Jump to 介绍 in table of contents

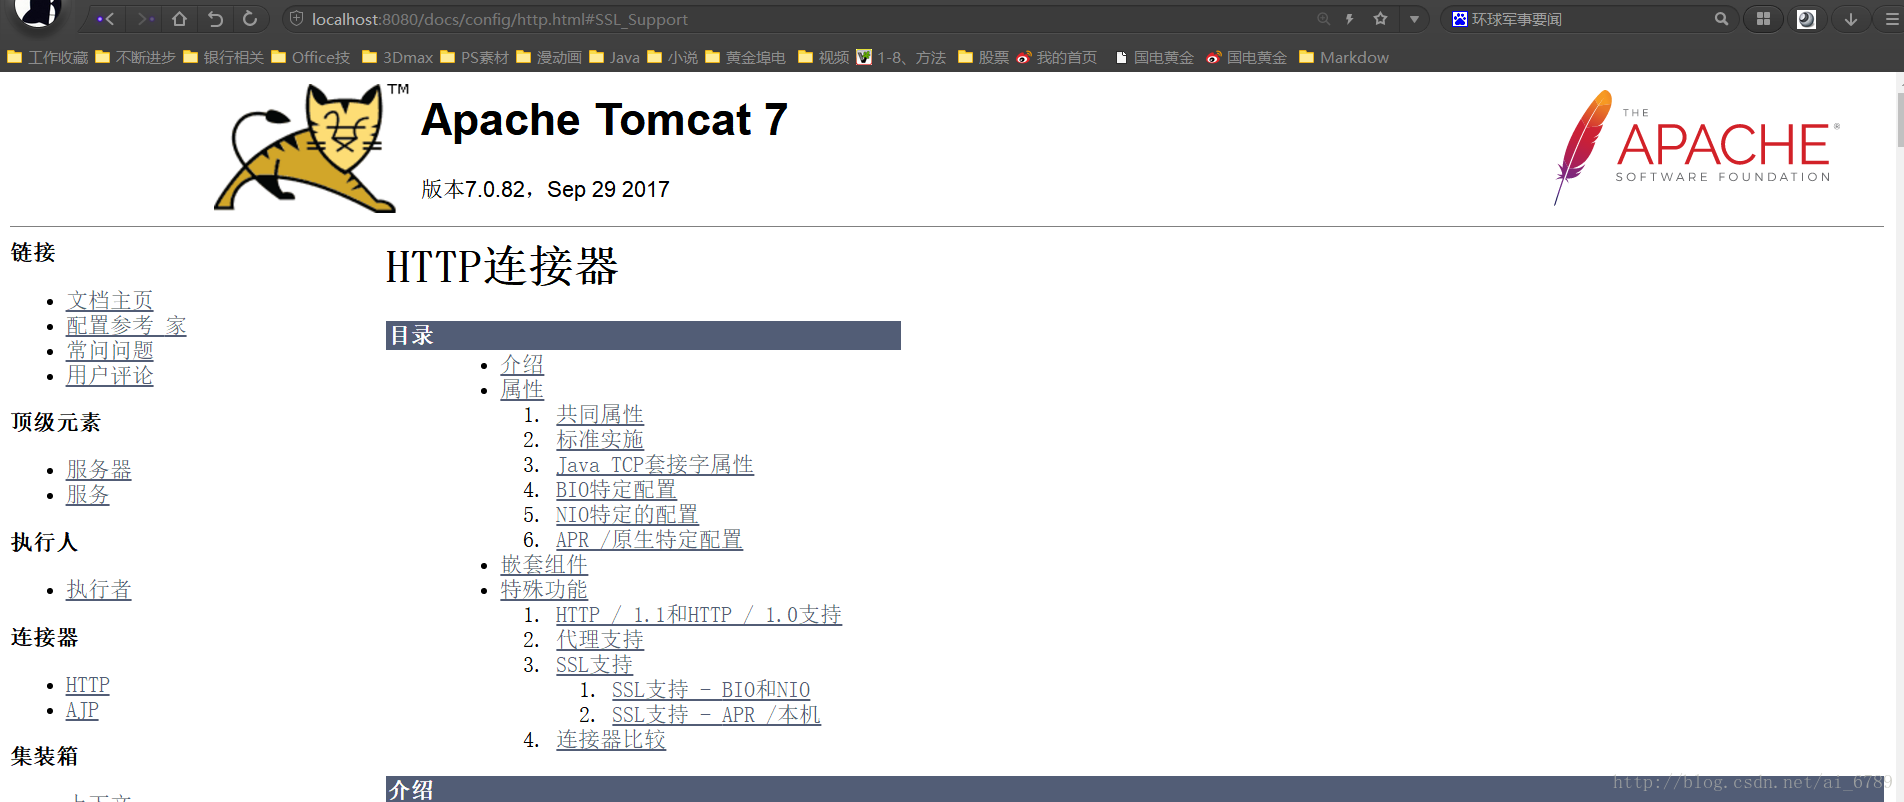(522, 365)
